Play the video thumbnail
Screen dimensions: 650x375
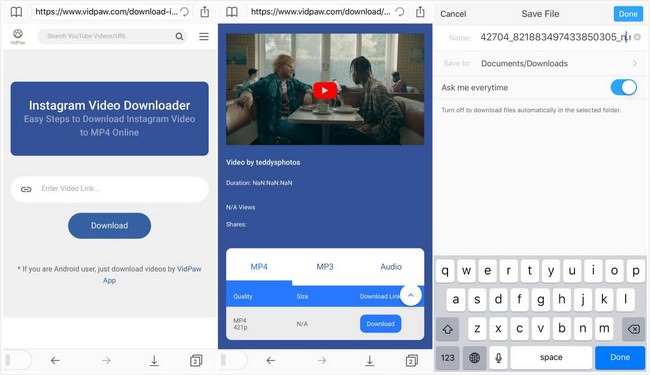[x=325, y=90]
